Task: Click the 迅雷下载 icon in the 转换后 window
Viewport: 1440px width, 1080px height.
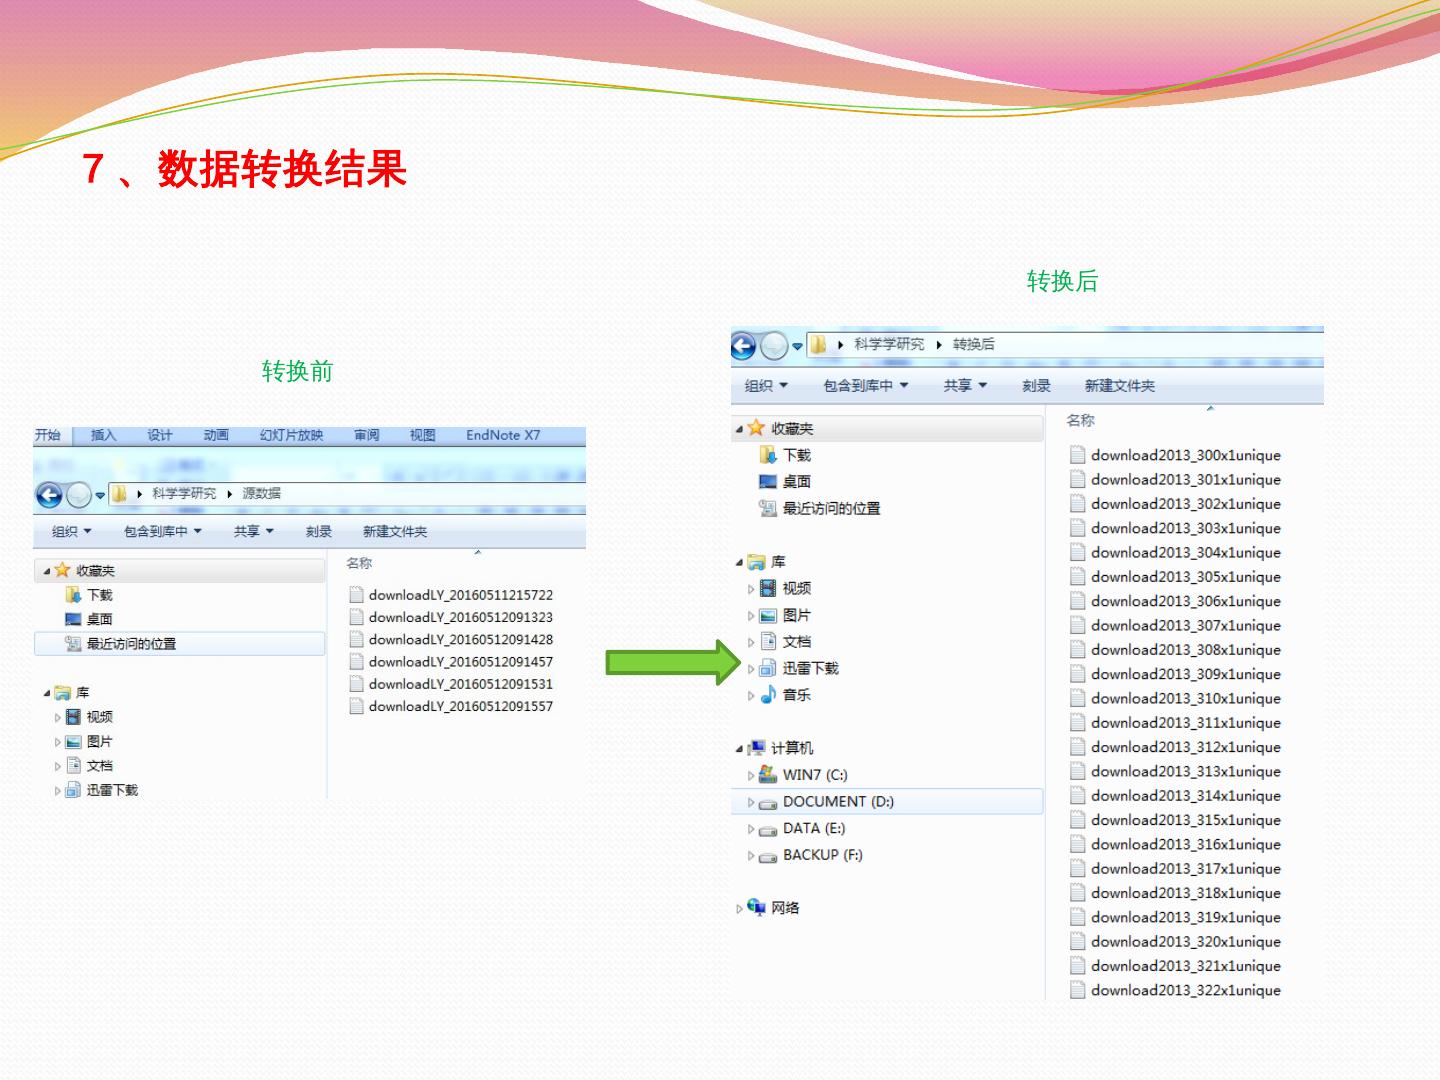Action: tap(768, 668)
